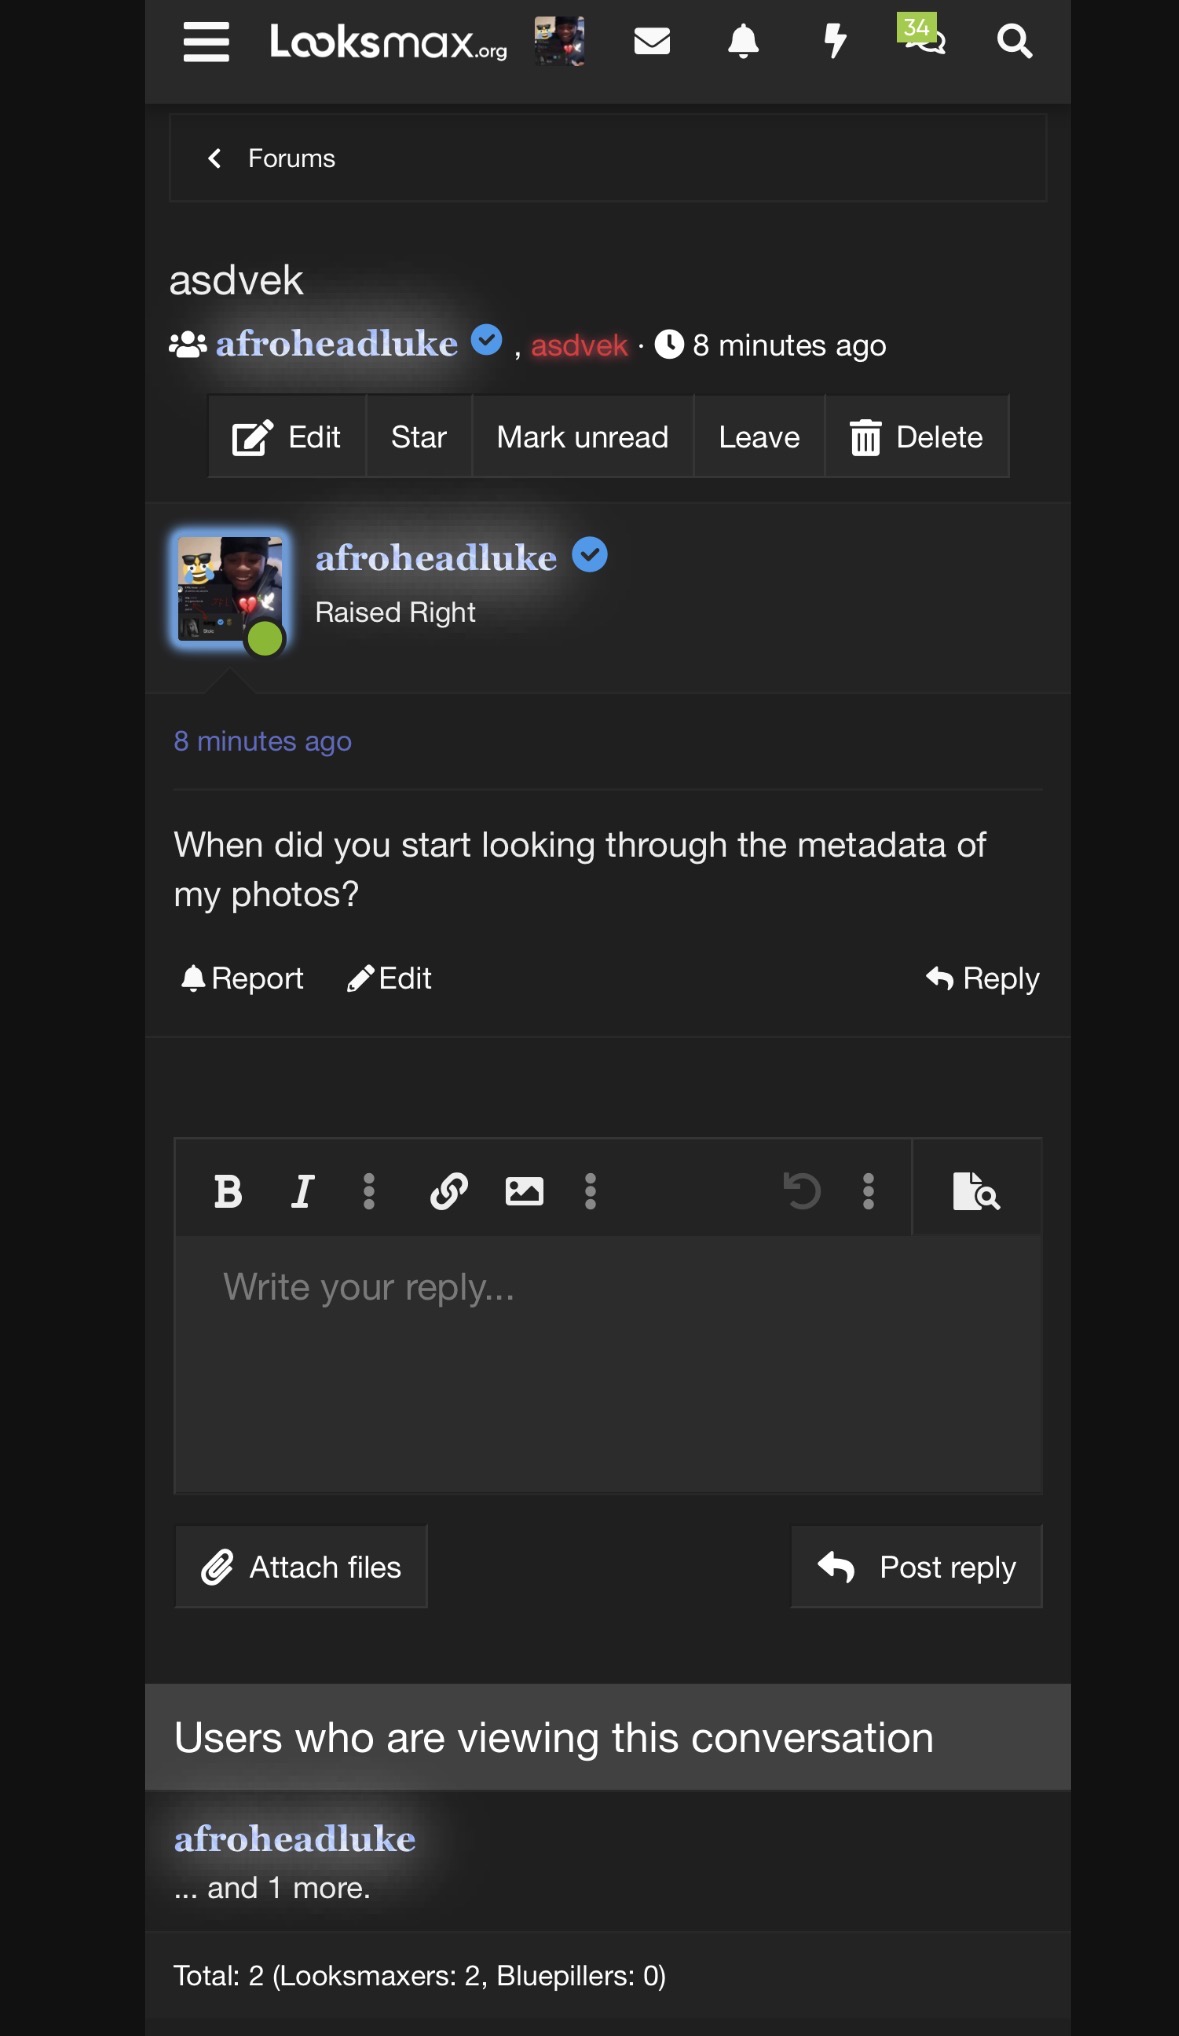The image size is (1179, 2036).
Task: Open the envelope inbox icon
Action: tap(652, 41)
